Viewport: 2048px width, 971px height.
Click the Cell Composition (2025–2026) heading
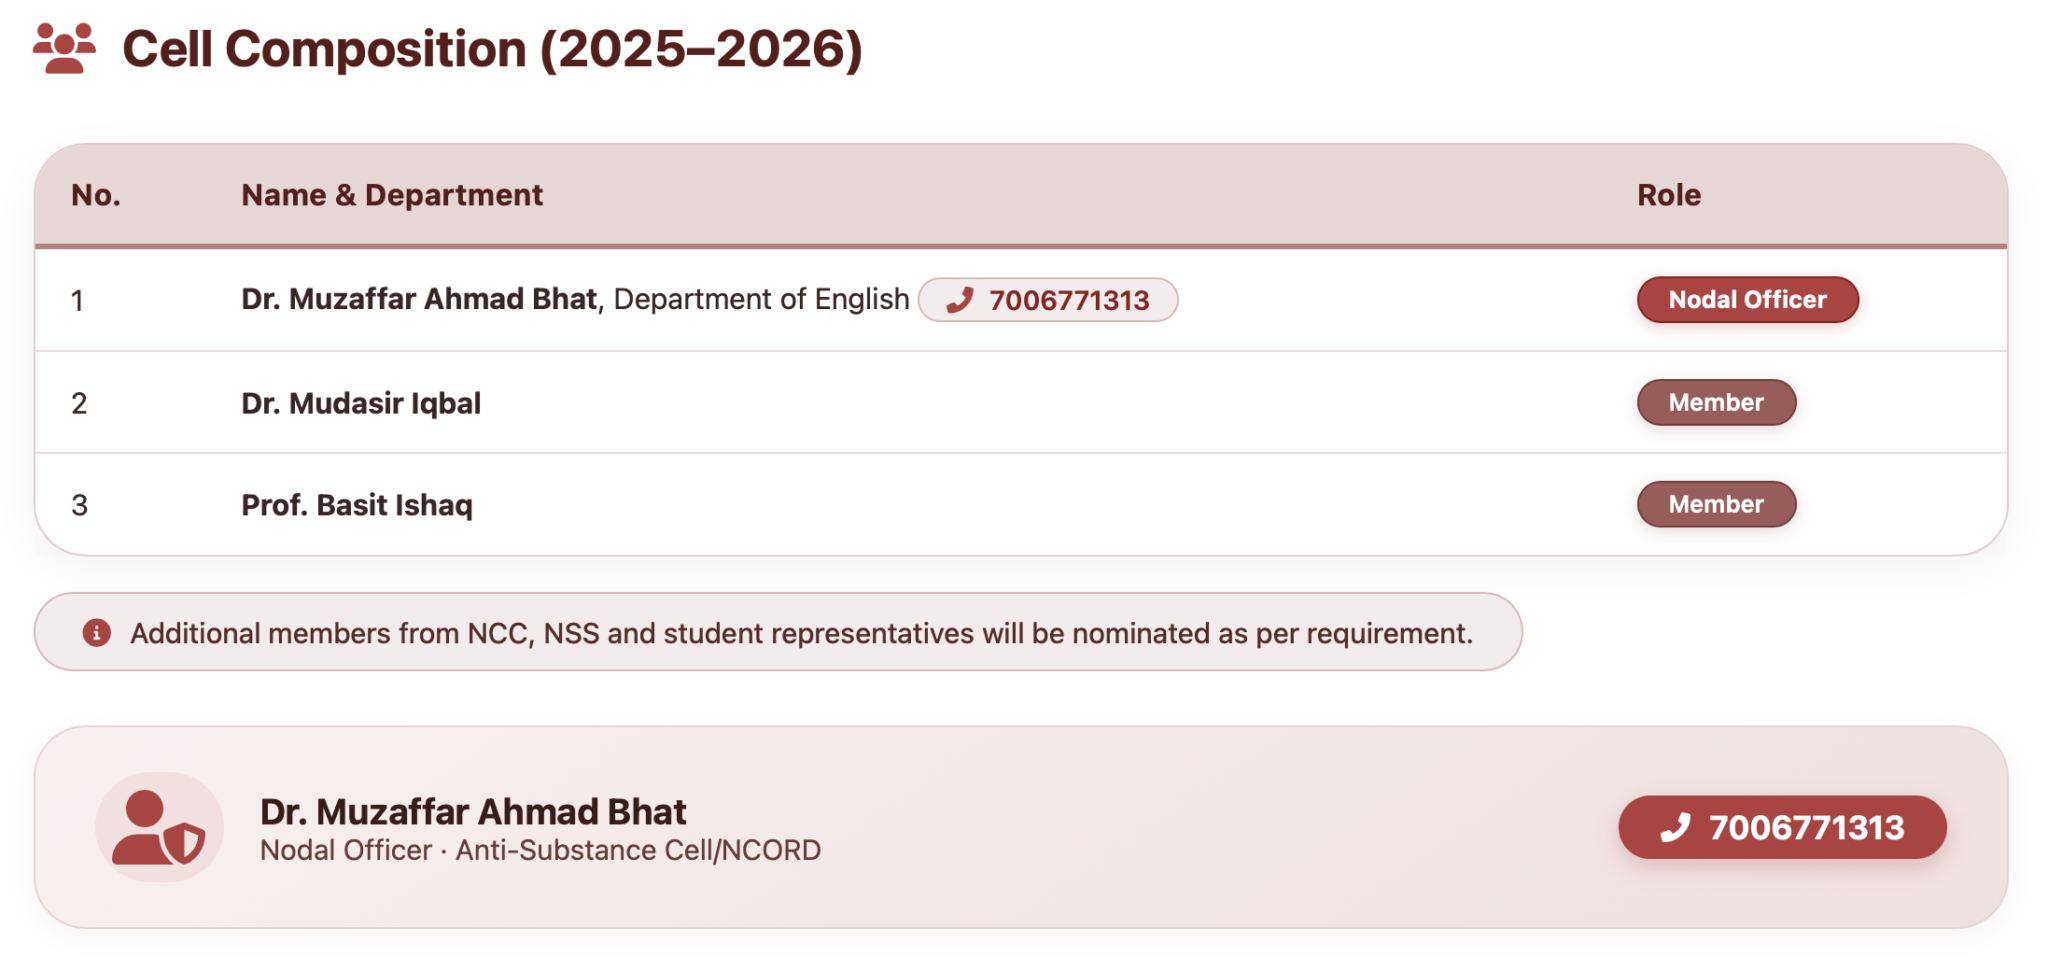492,49
